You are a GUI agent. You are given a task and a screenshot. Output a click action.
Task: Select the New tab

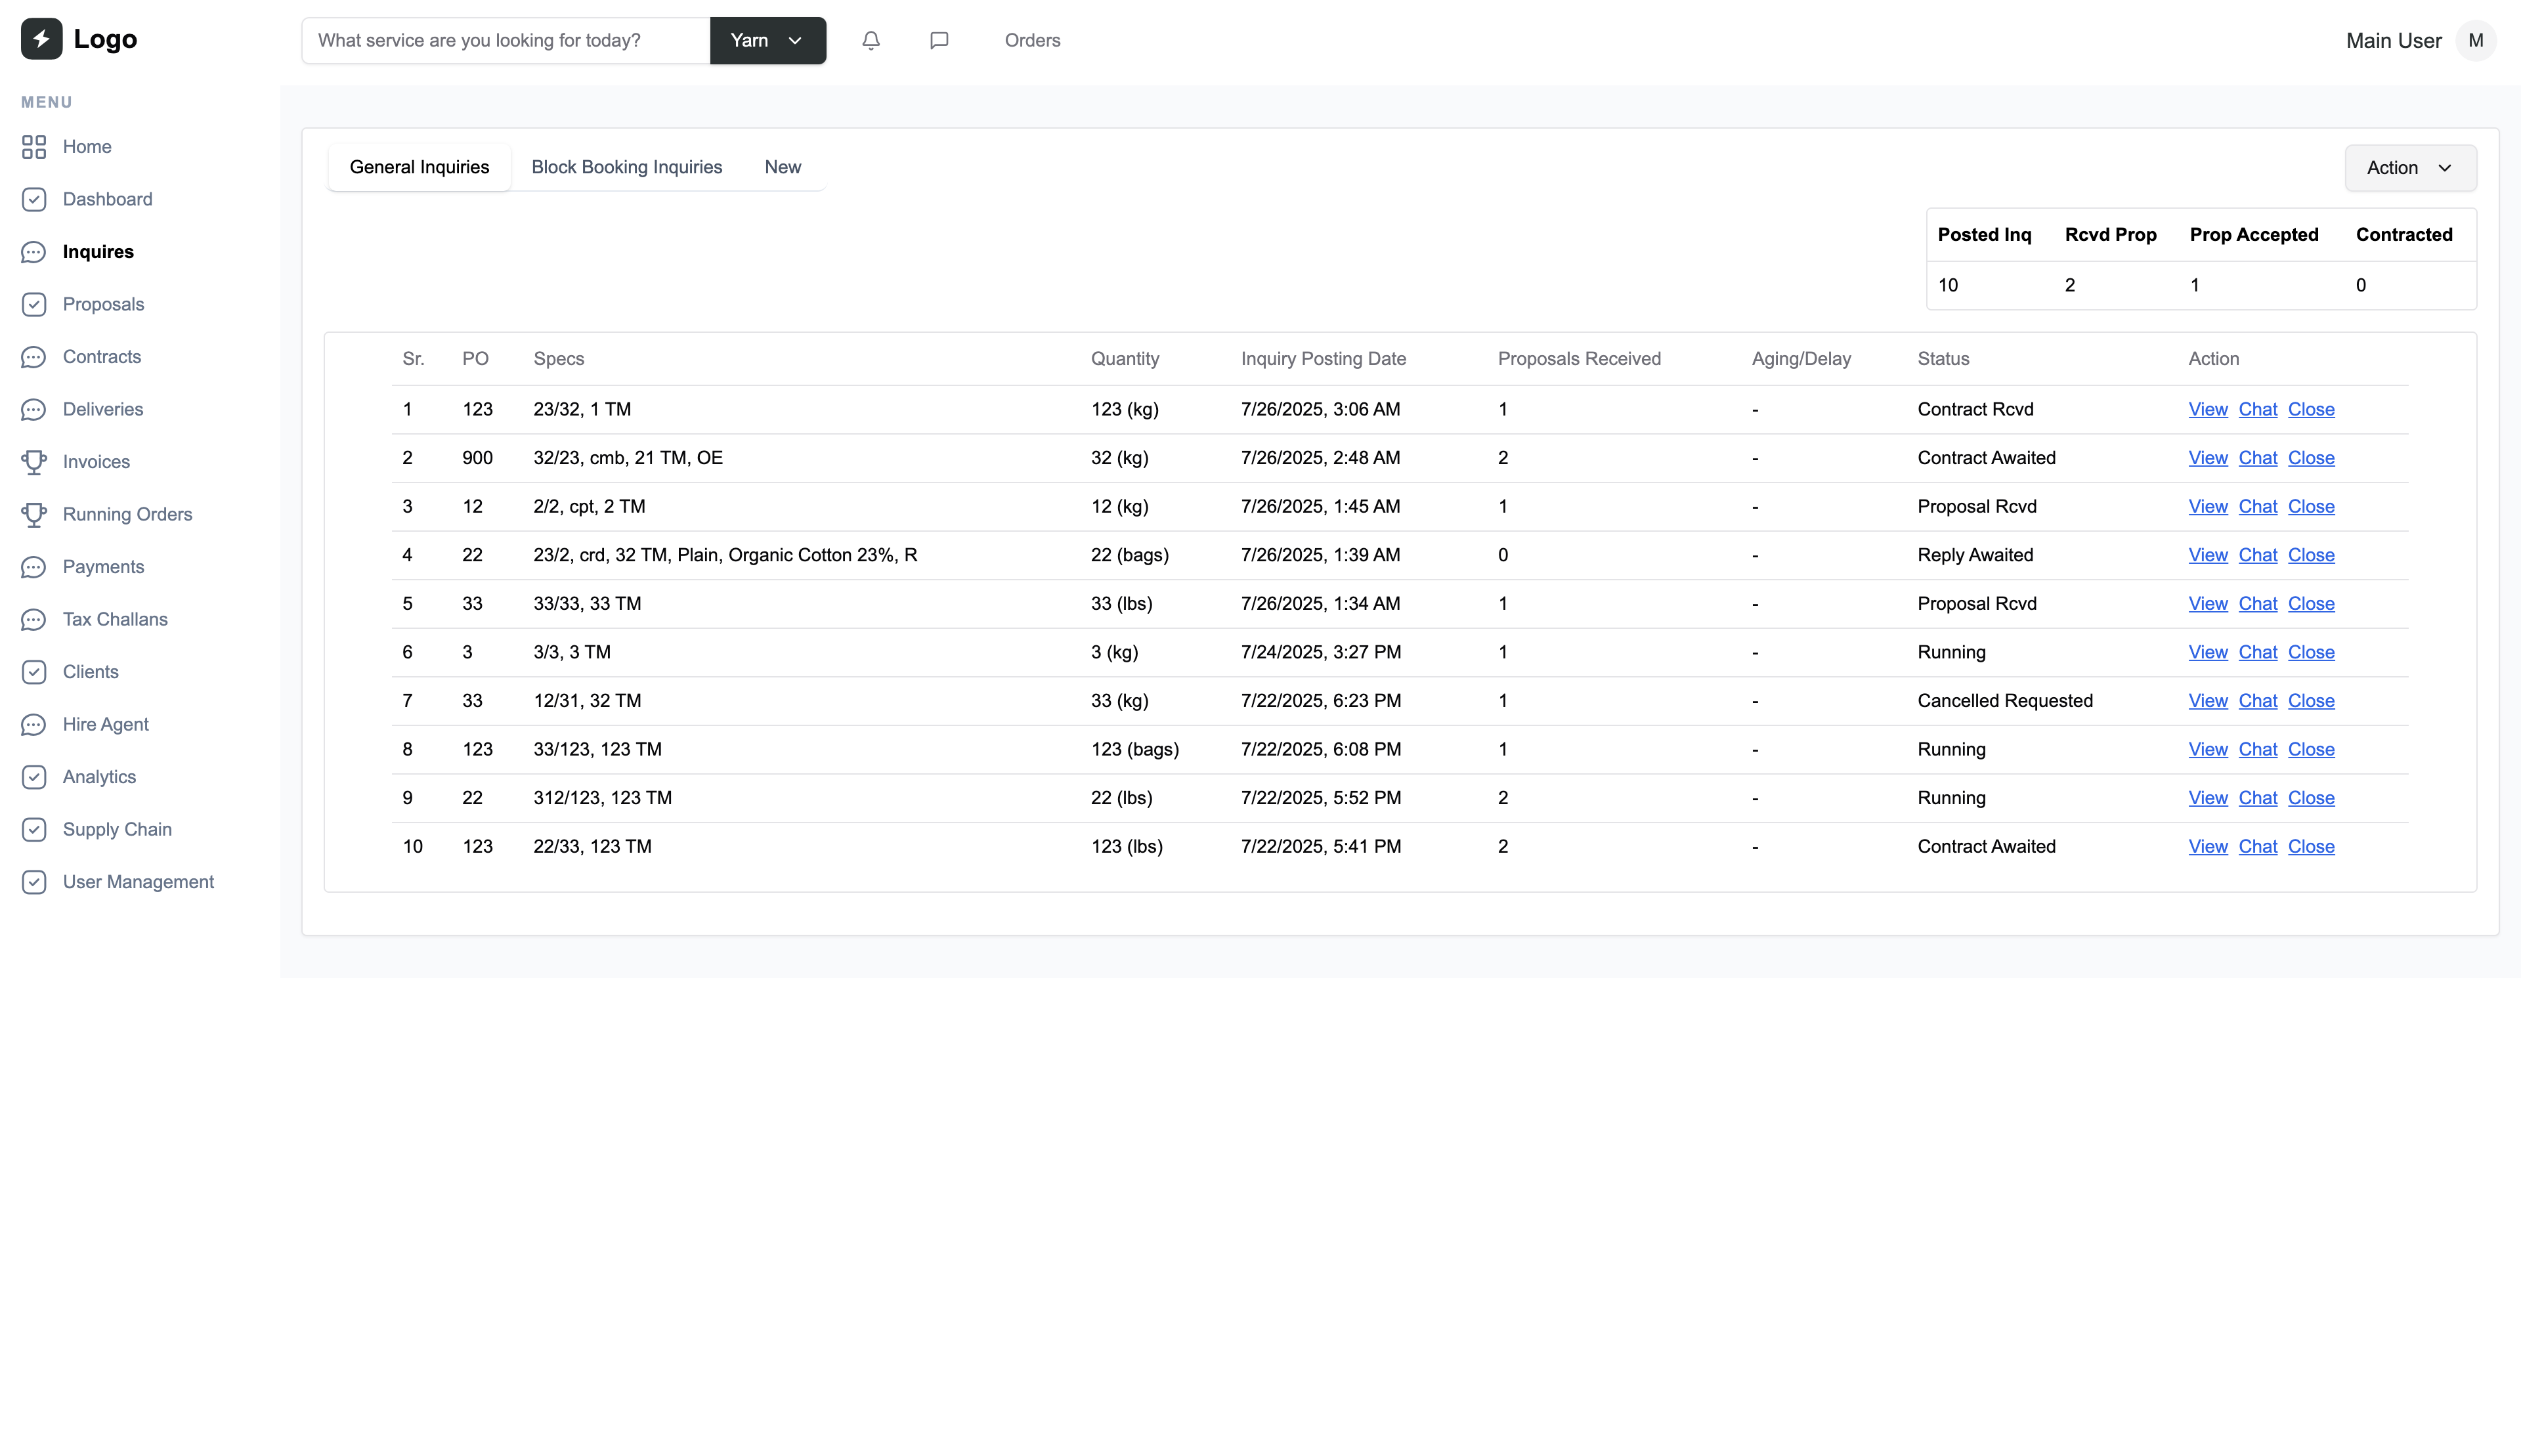click(x=782, y=167)
